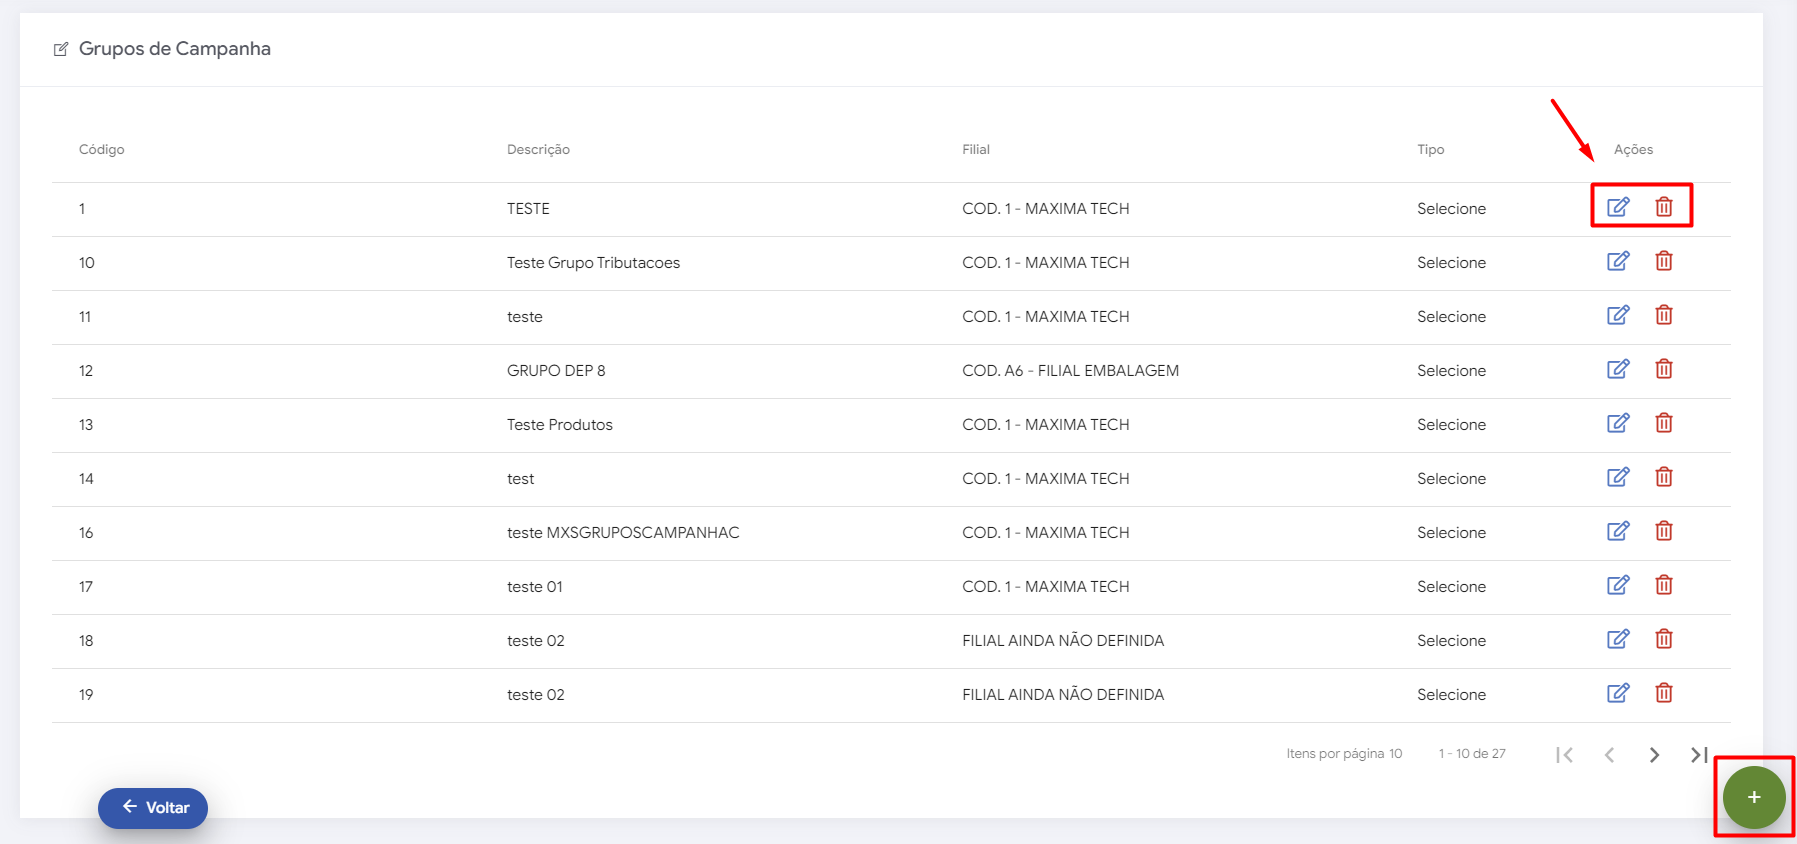Delete the TESTE campaign group row

pos(1664,207)
